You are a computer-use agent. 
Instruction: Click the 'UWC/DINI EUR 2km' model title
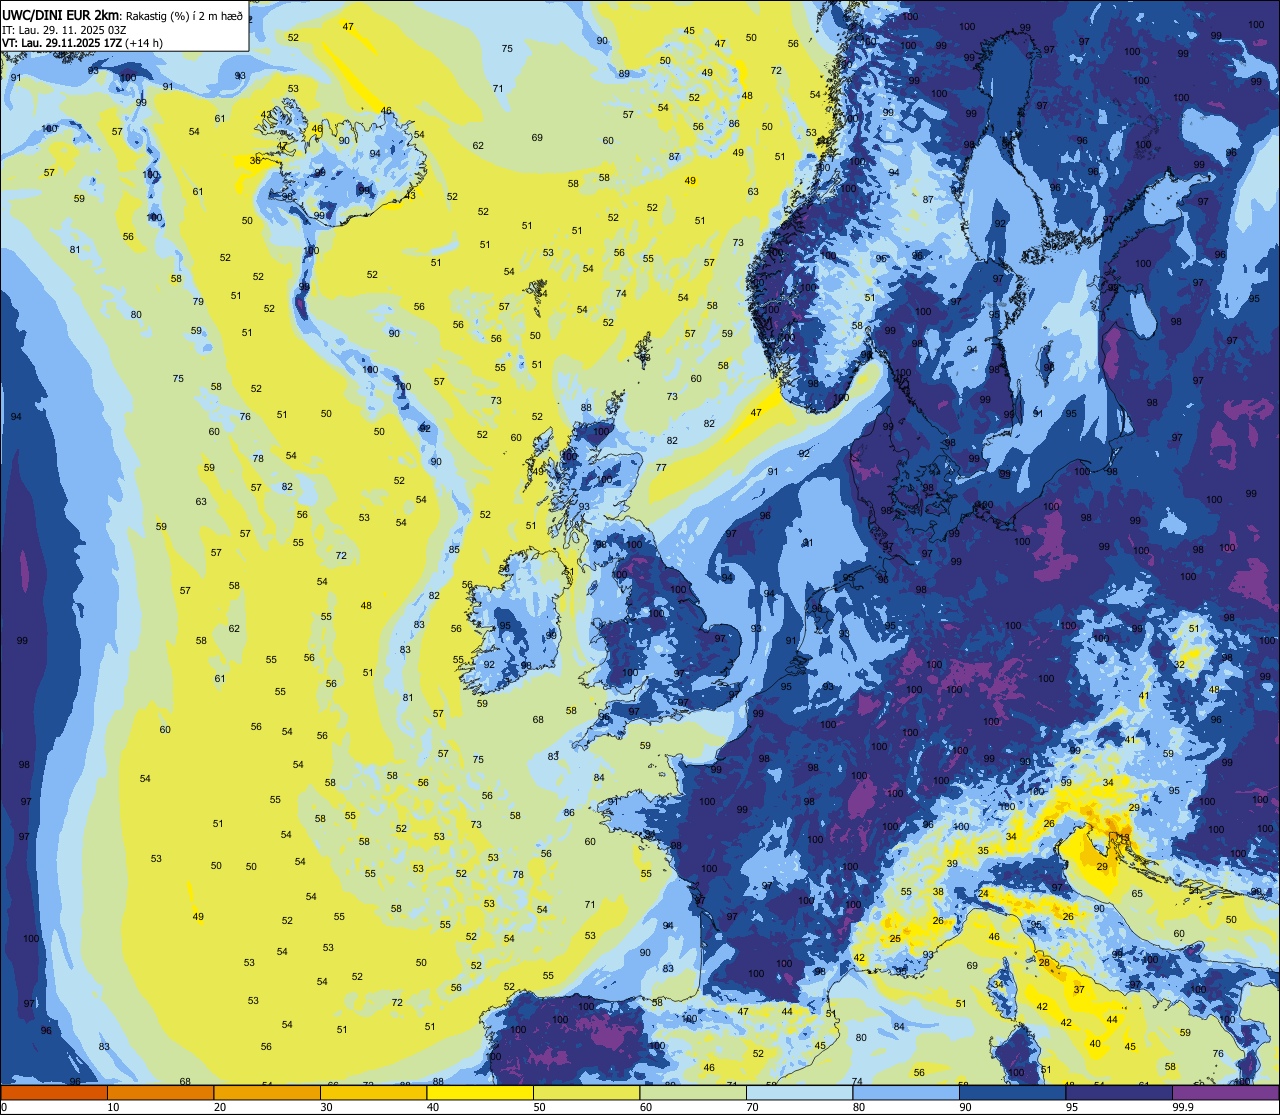[61, 15]
